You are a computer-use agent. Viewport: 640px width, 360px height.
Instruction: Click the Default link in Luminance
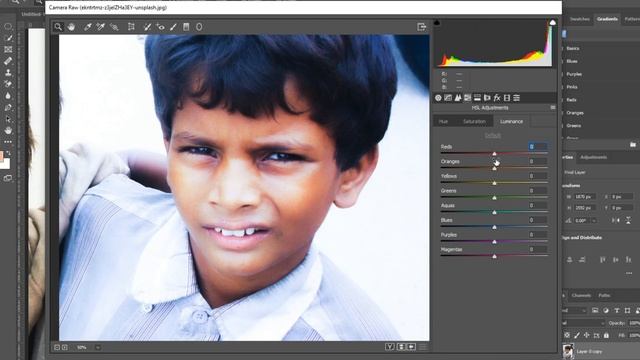pos(493,136)
